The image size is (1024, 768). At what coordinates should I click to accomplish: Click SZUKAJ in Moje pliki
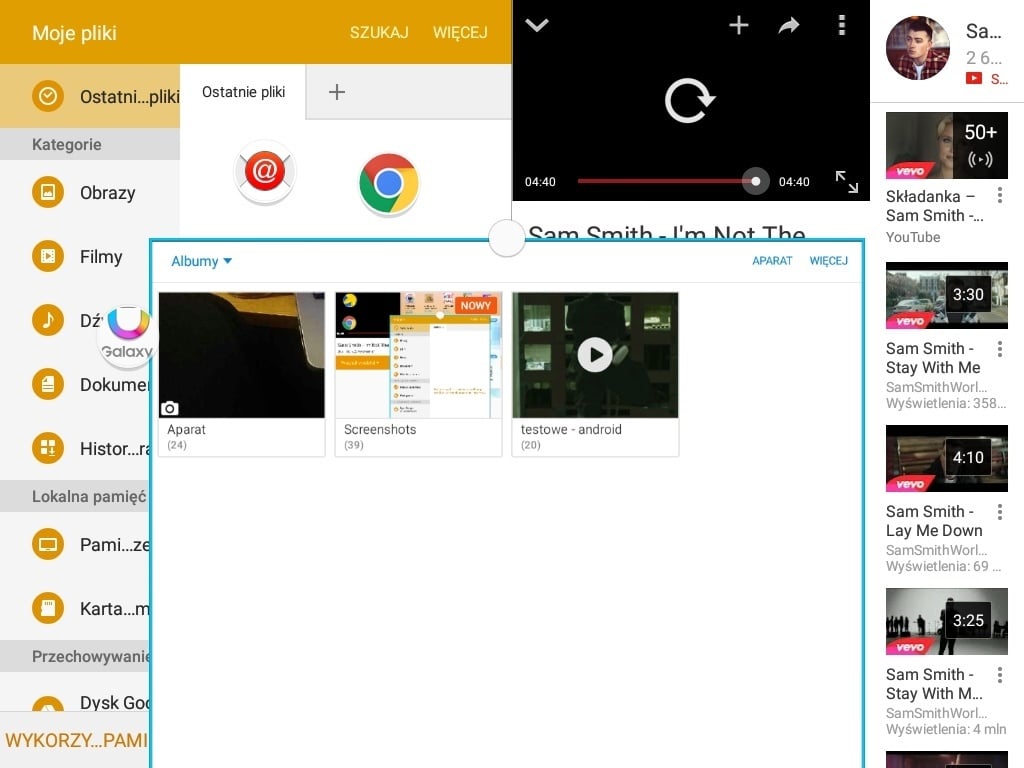(x=379, y=33)
